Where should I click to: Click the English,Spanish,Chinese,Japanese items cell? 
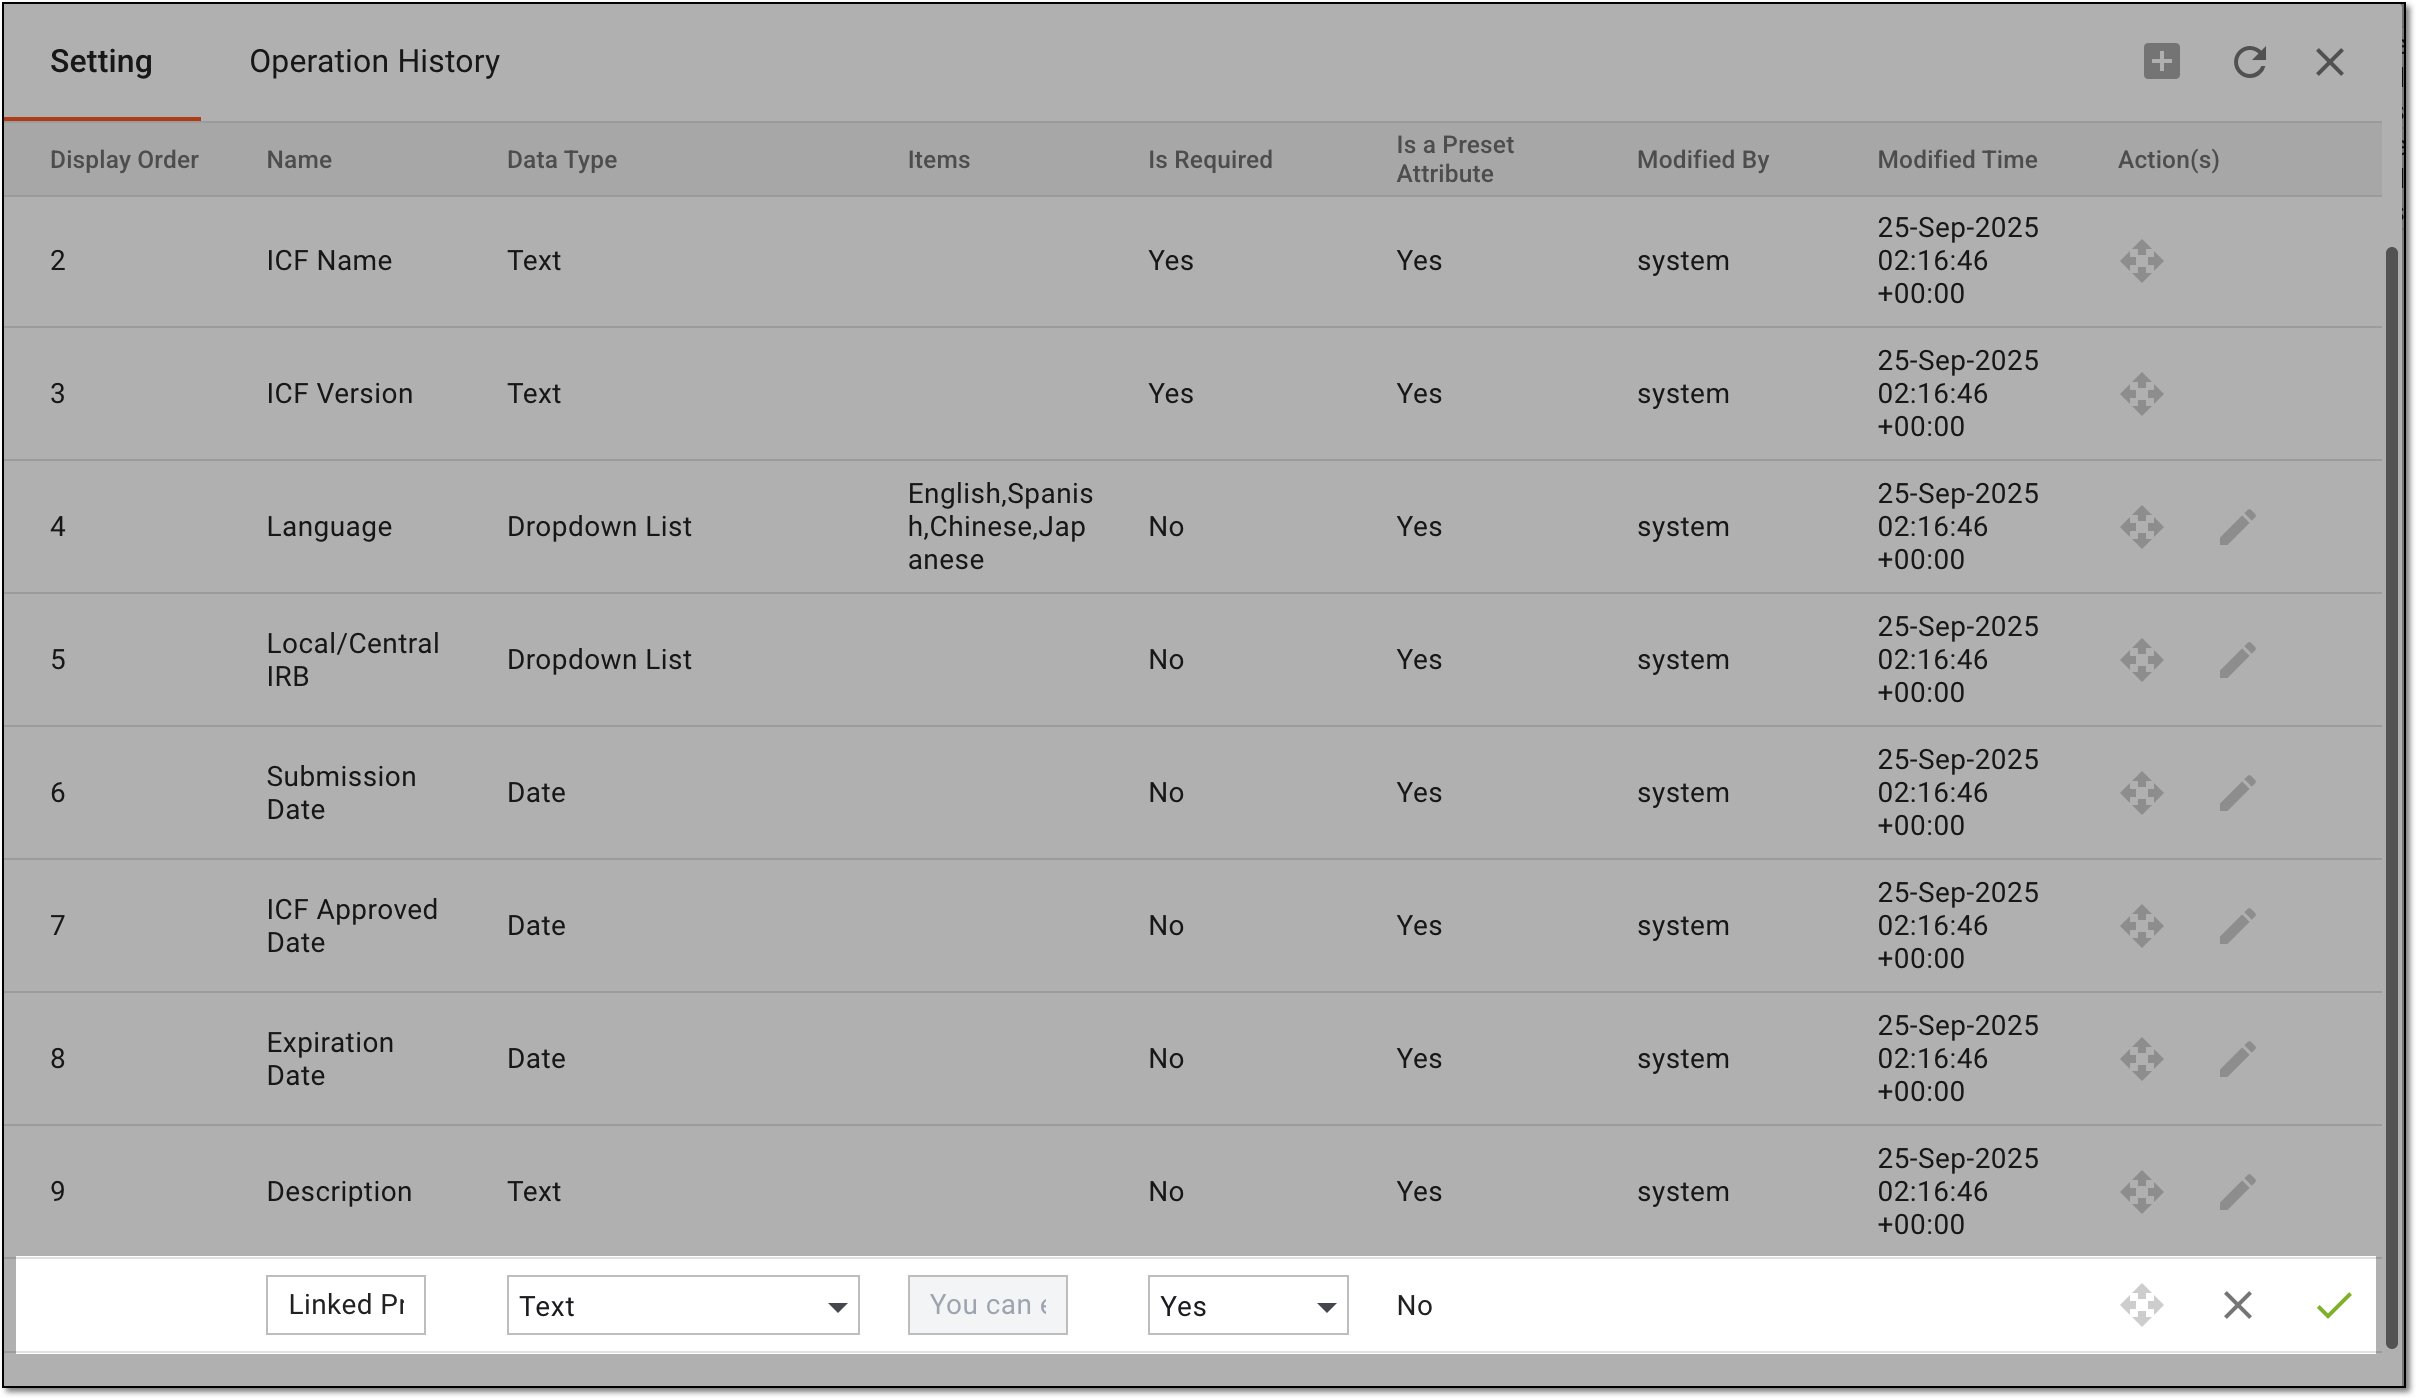point(1000,527)
